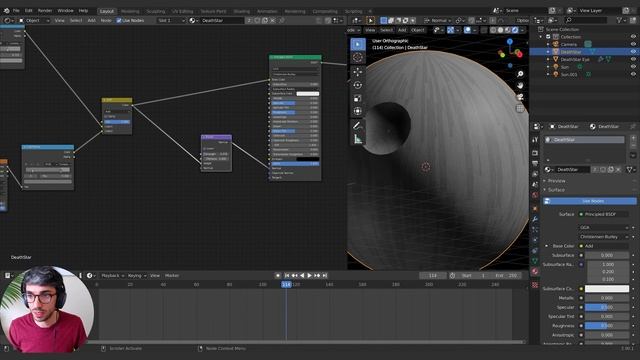Open the Playback dropdown in timeline
640x360 pixels.
tap(112, 276)
